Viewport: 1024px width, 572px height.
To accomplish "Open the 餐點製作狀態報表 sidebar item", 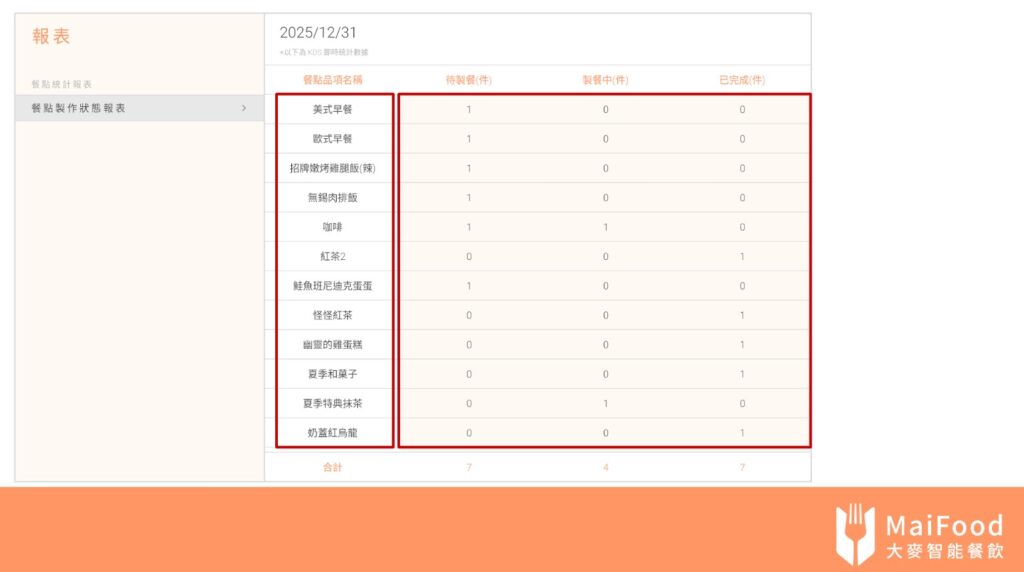I will click(x=80, y=108).
